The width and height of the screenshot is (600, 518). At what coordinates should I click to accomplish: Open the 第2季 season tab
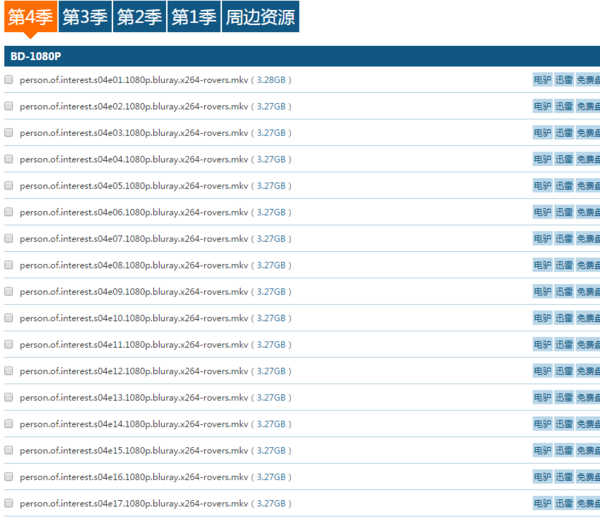click(x=138, y=17)
